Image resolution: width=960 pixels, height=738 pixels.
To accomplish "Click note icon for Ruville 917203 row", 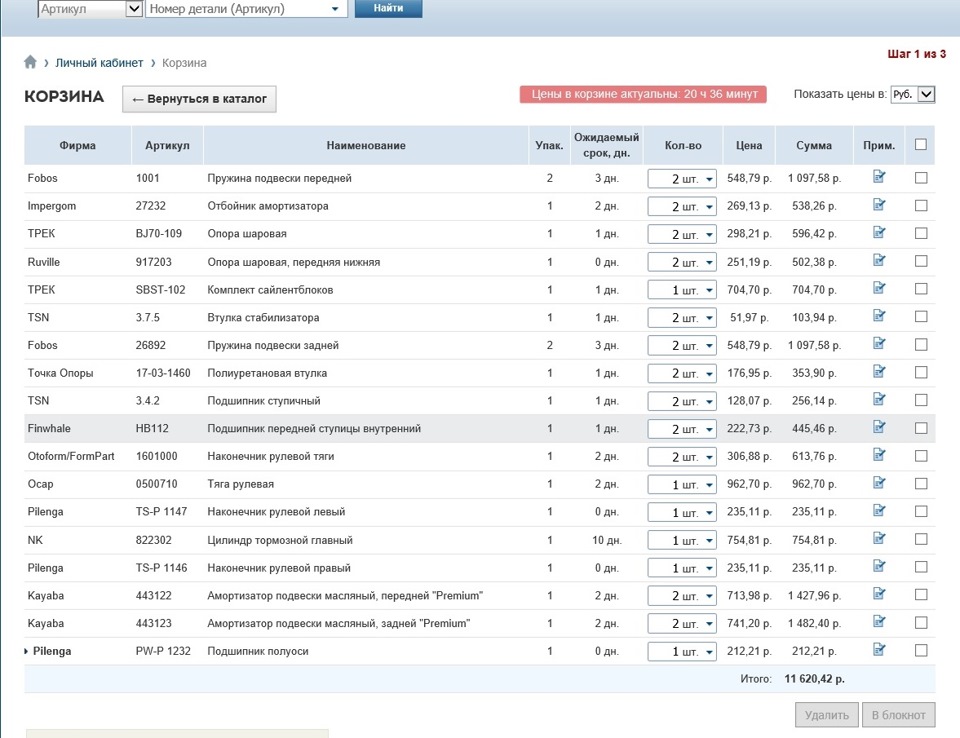I will 879,261.
